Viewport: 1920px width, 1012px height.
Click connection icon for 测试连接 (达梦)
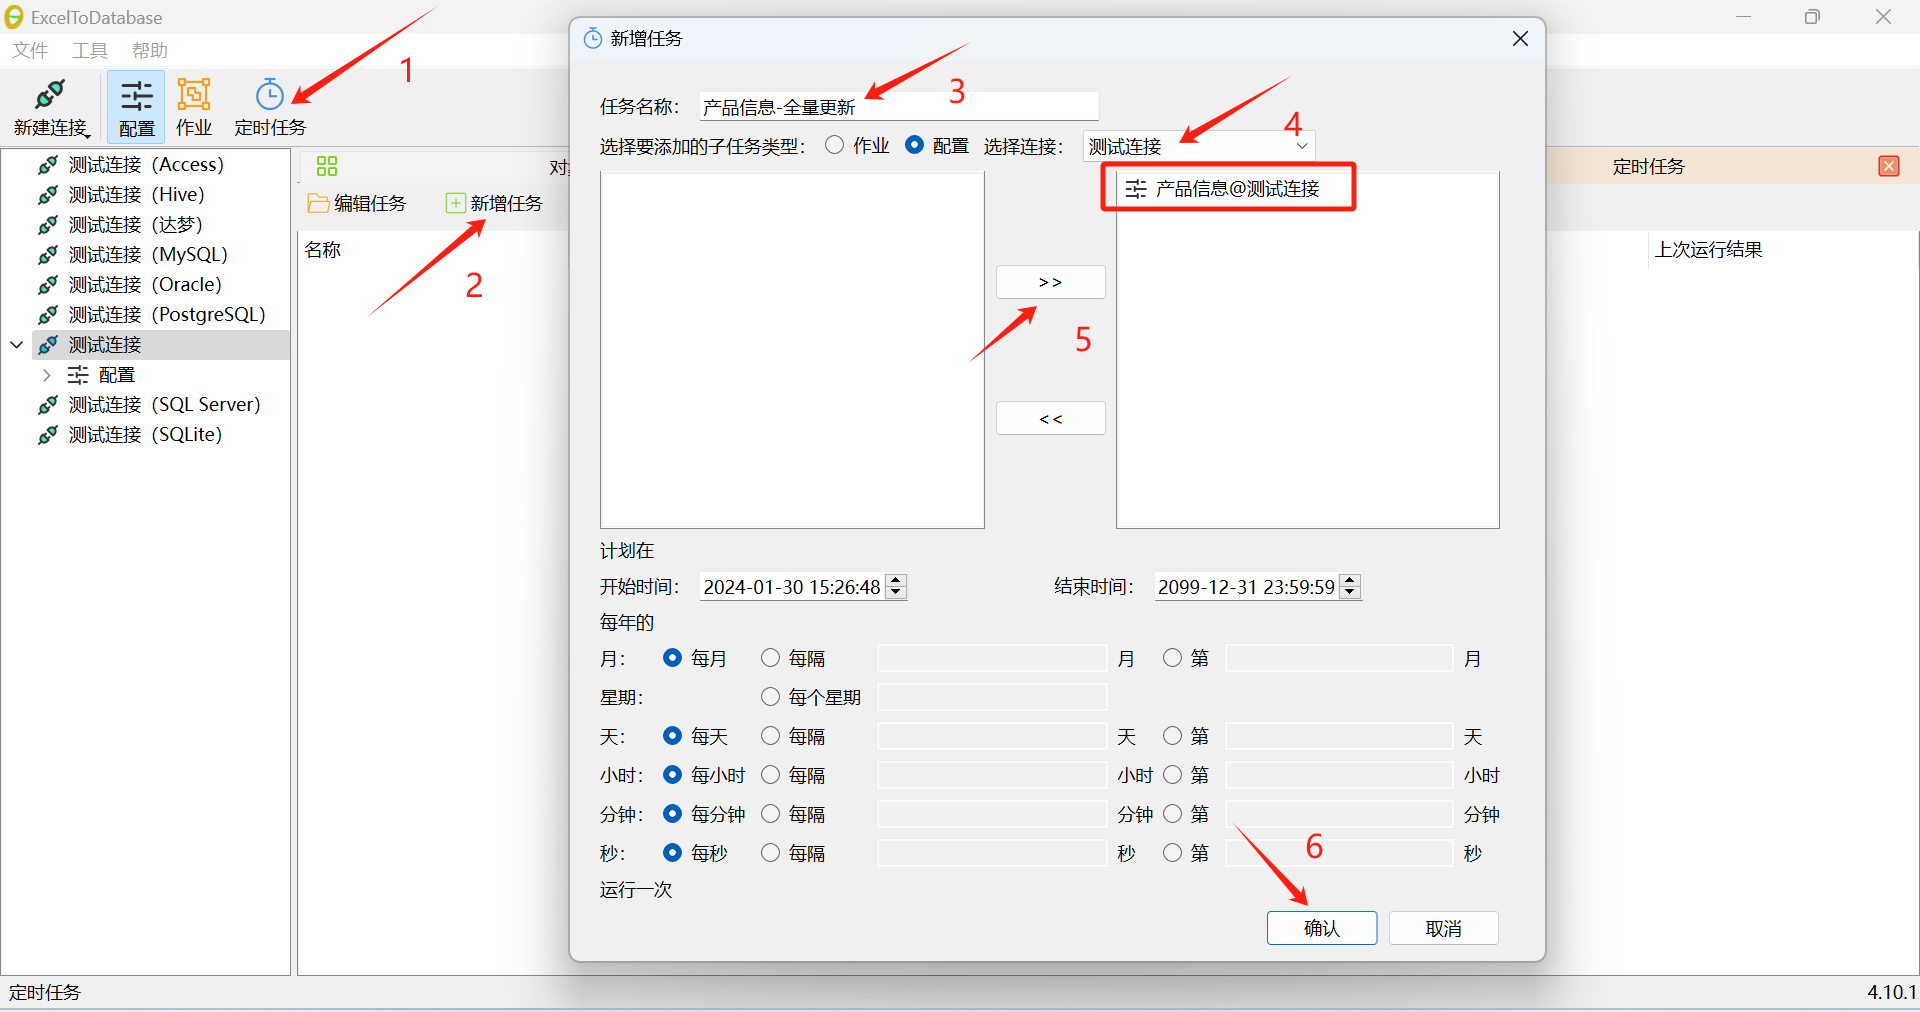point(47,225)
